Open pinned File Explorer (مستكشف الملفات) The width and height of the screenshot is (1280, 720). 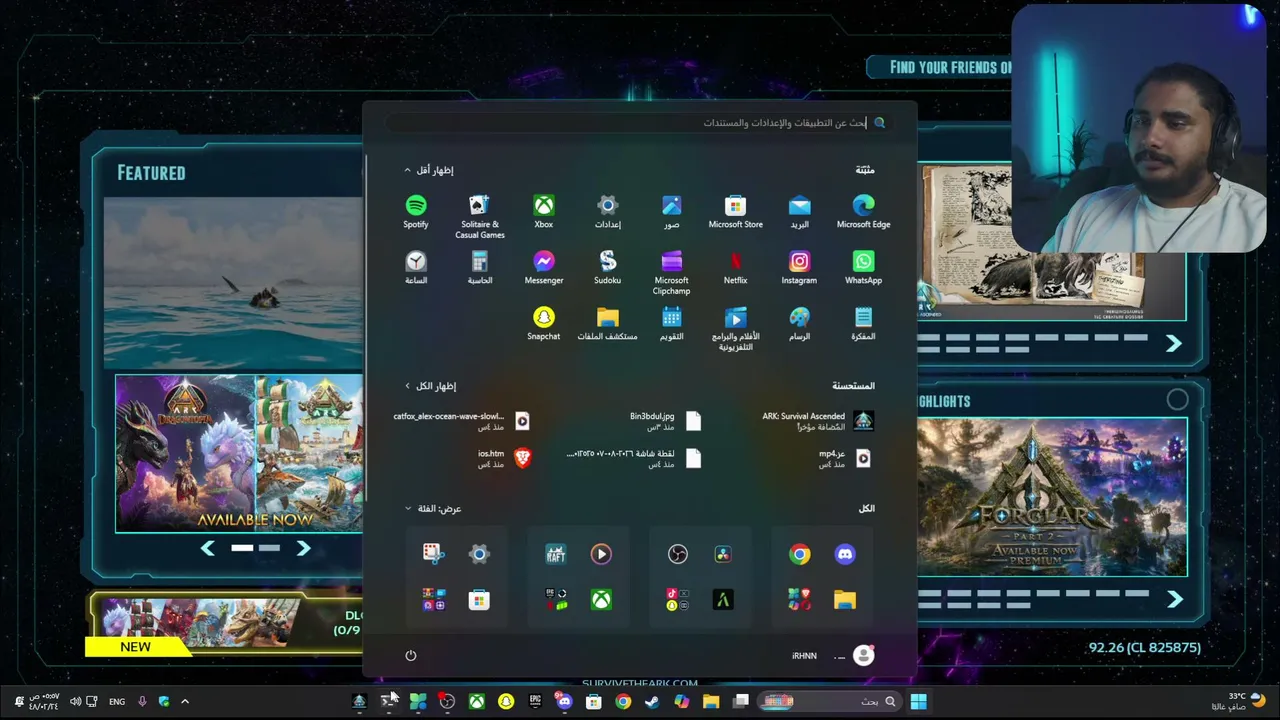(607, 324)
